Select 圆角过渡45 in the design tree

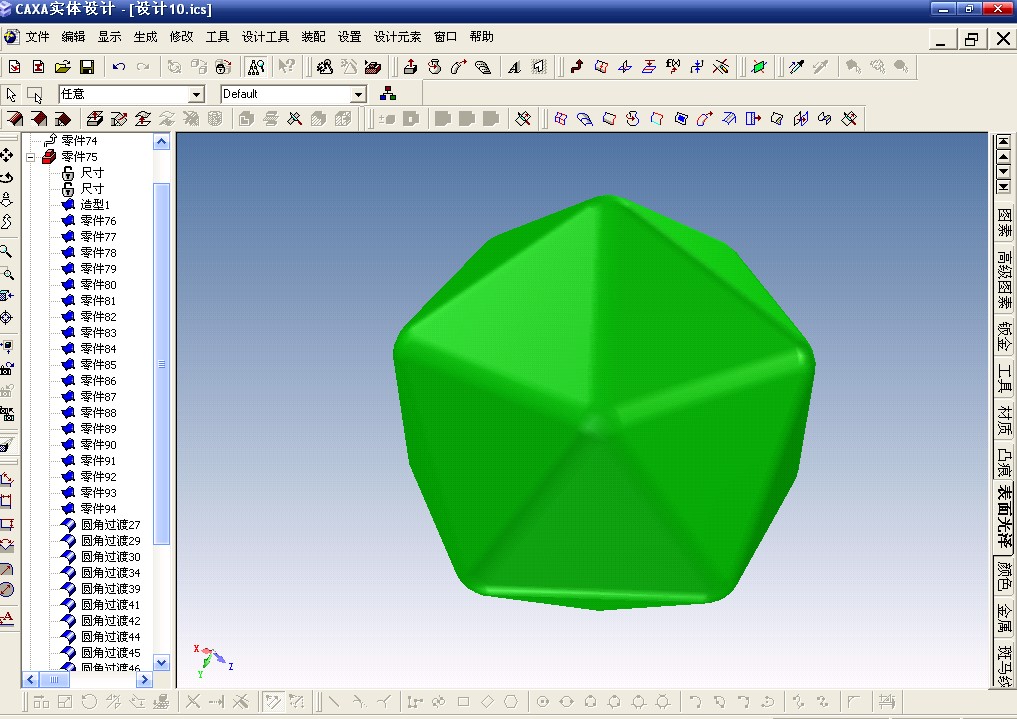click(110, 652)
